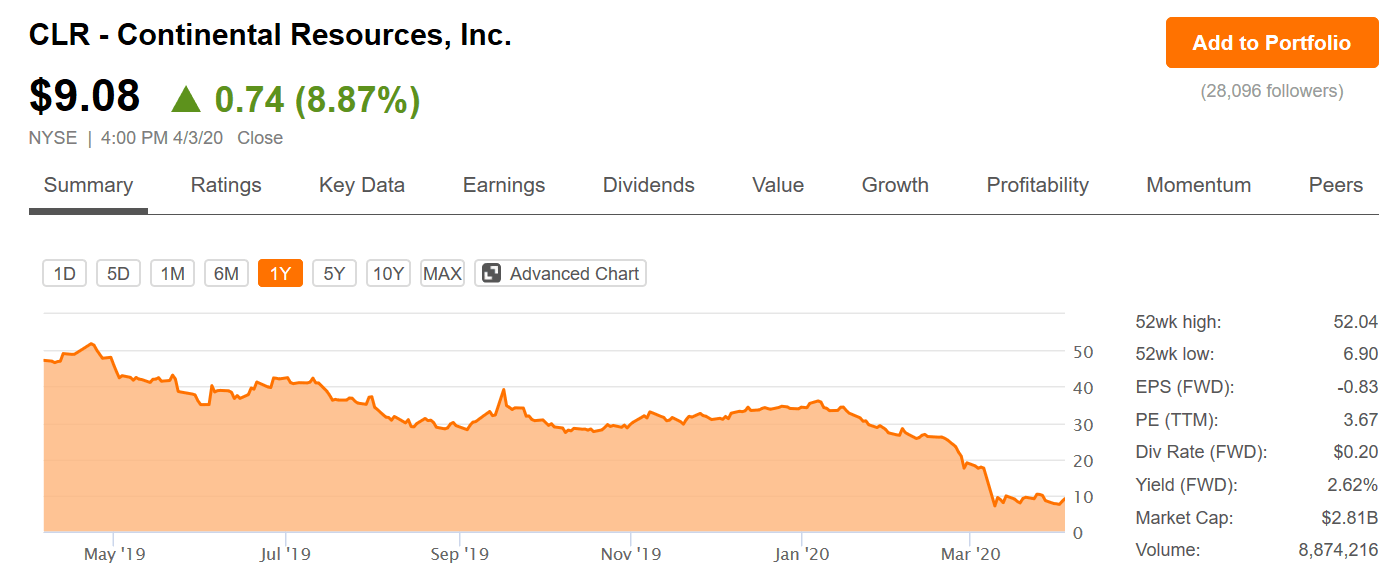Click the Add to Portfolio button
Viewport: 1396px width, 574px height.
tap(1272, 43)
